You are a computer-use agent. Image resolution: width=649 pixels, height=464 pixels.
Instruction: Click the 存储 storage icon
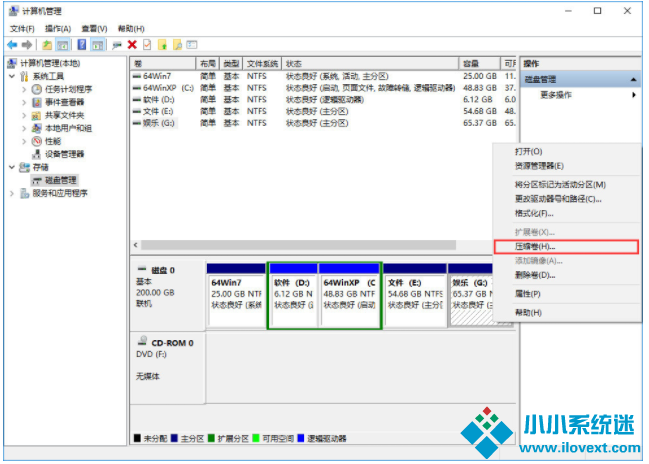pyautogui.click(x=24, y=167)
